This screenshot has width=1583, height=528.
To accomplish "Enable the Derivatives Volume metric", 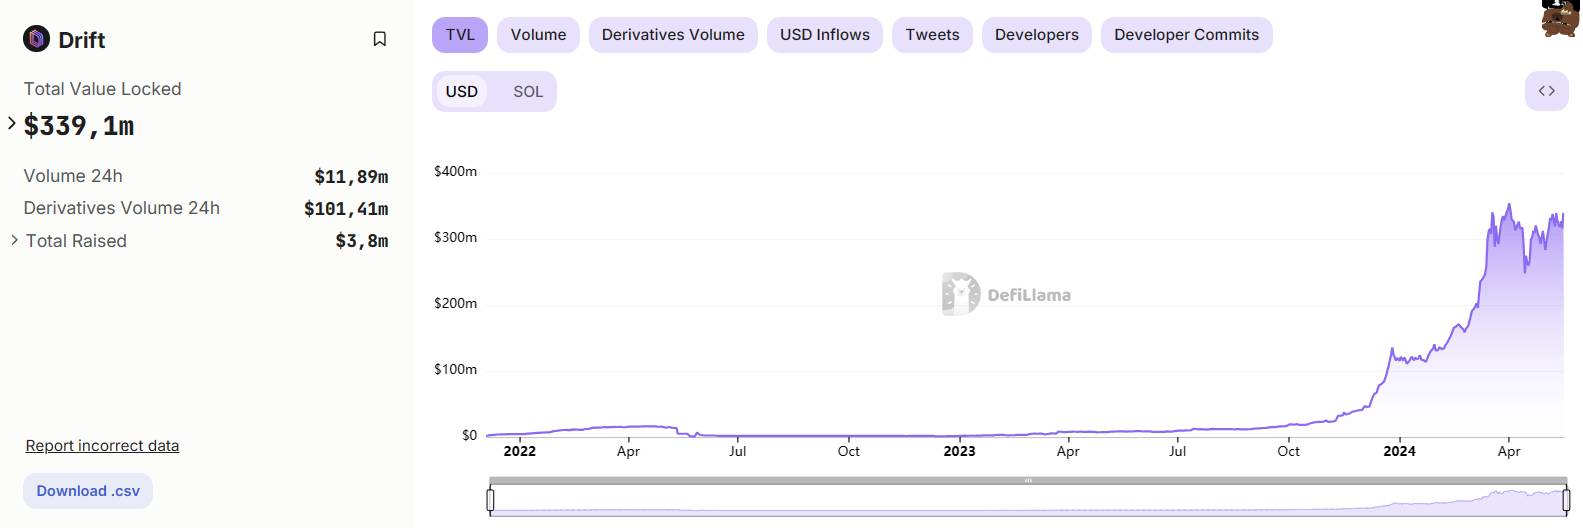I will (673, 35).
